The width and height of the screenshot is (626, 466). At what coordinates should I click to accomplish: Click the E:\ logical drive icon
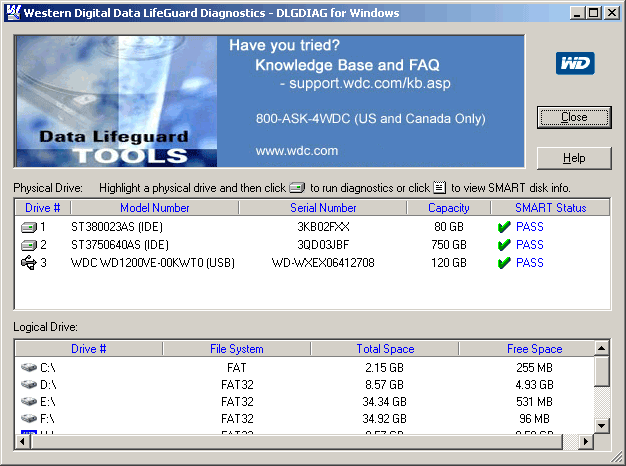(29, 401)
